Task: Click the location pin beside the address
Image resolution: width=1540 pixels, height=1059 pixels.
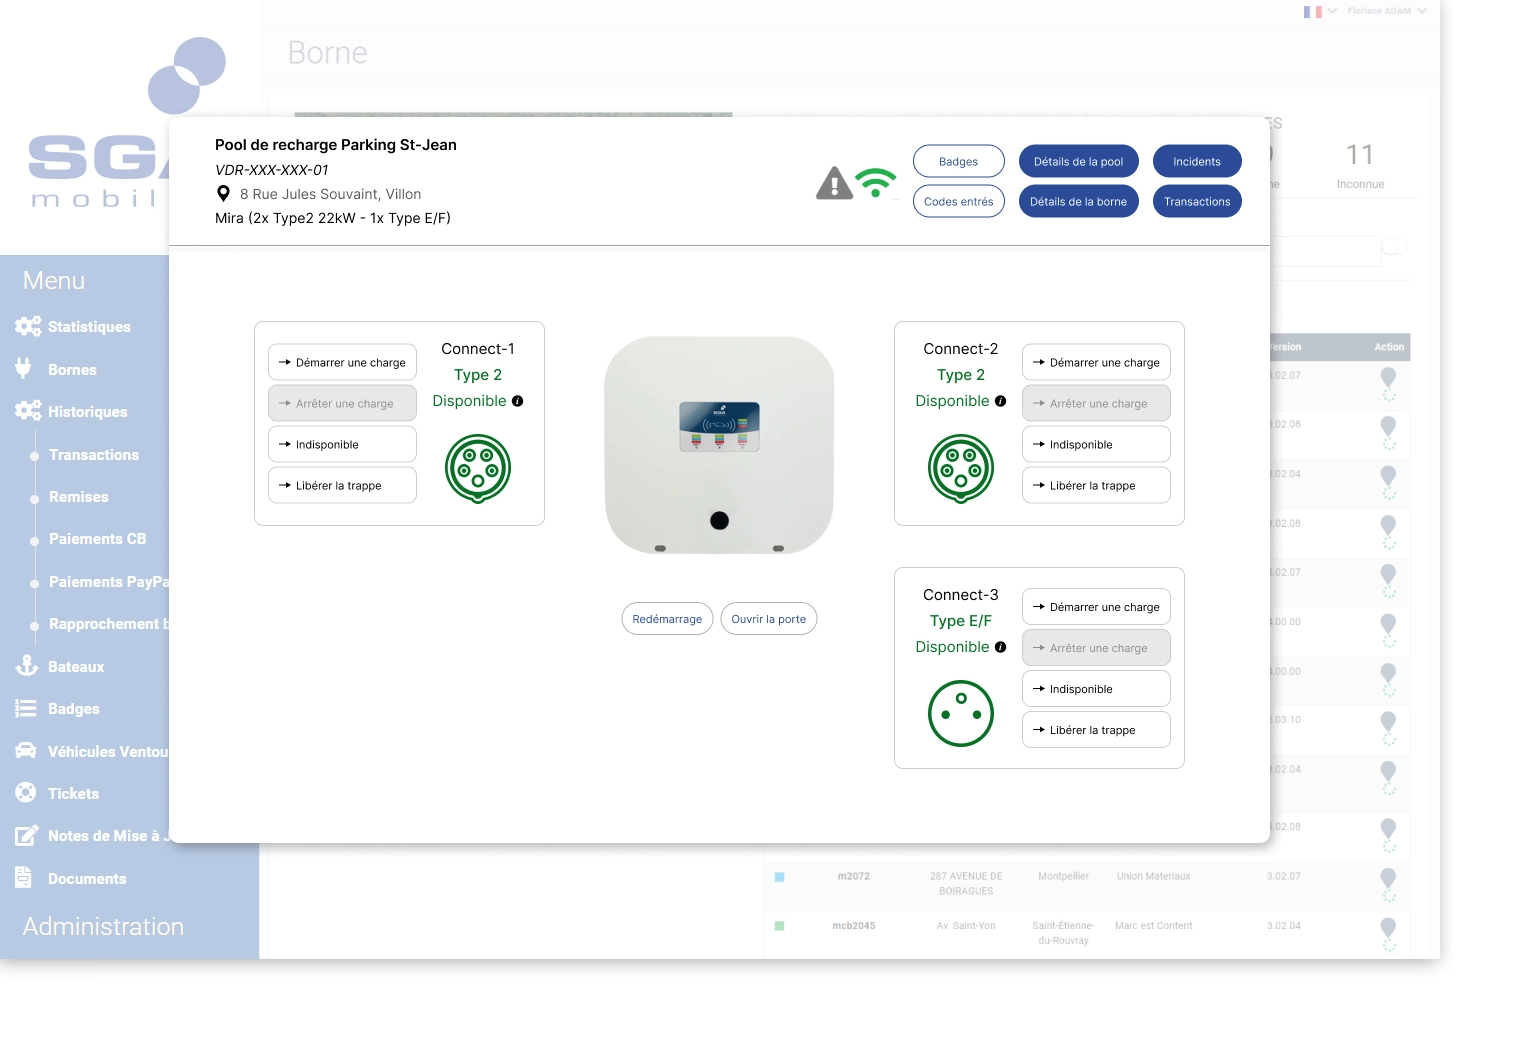Action: tap(224, 194)
